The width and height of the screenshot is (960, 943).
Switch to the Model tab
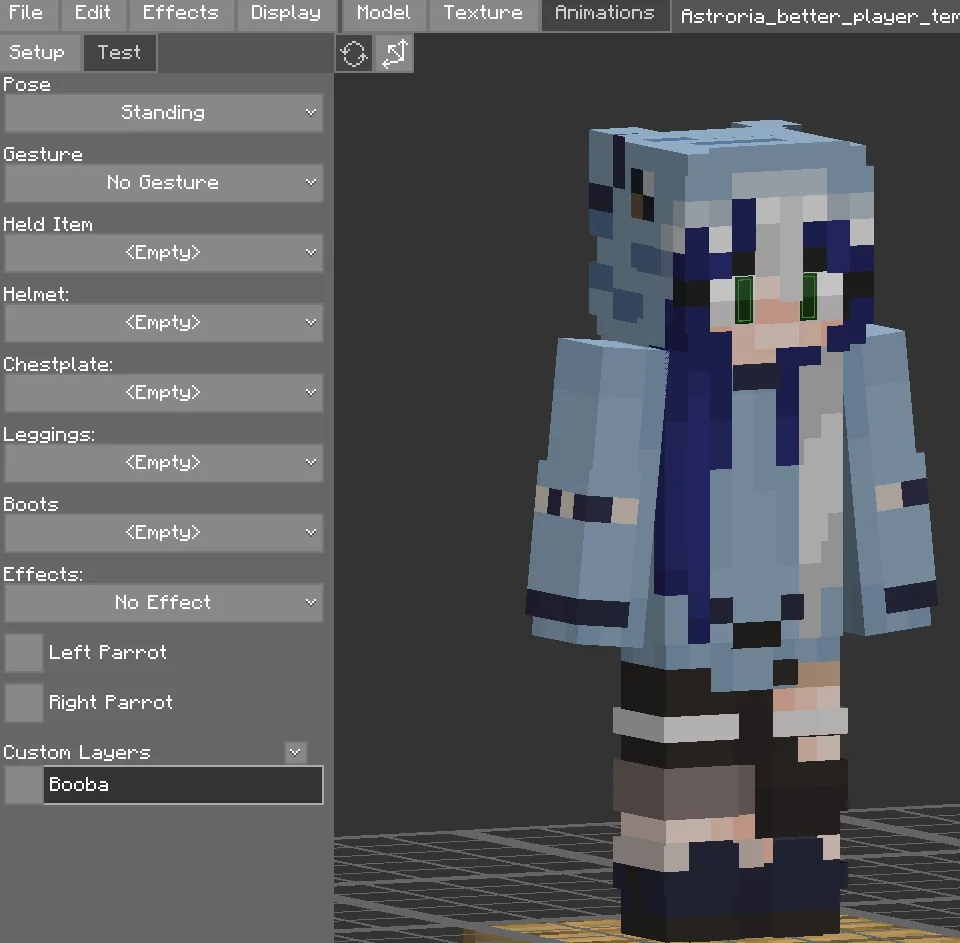tap(384, 13)
